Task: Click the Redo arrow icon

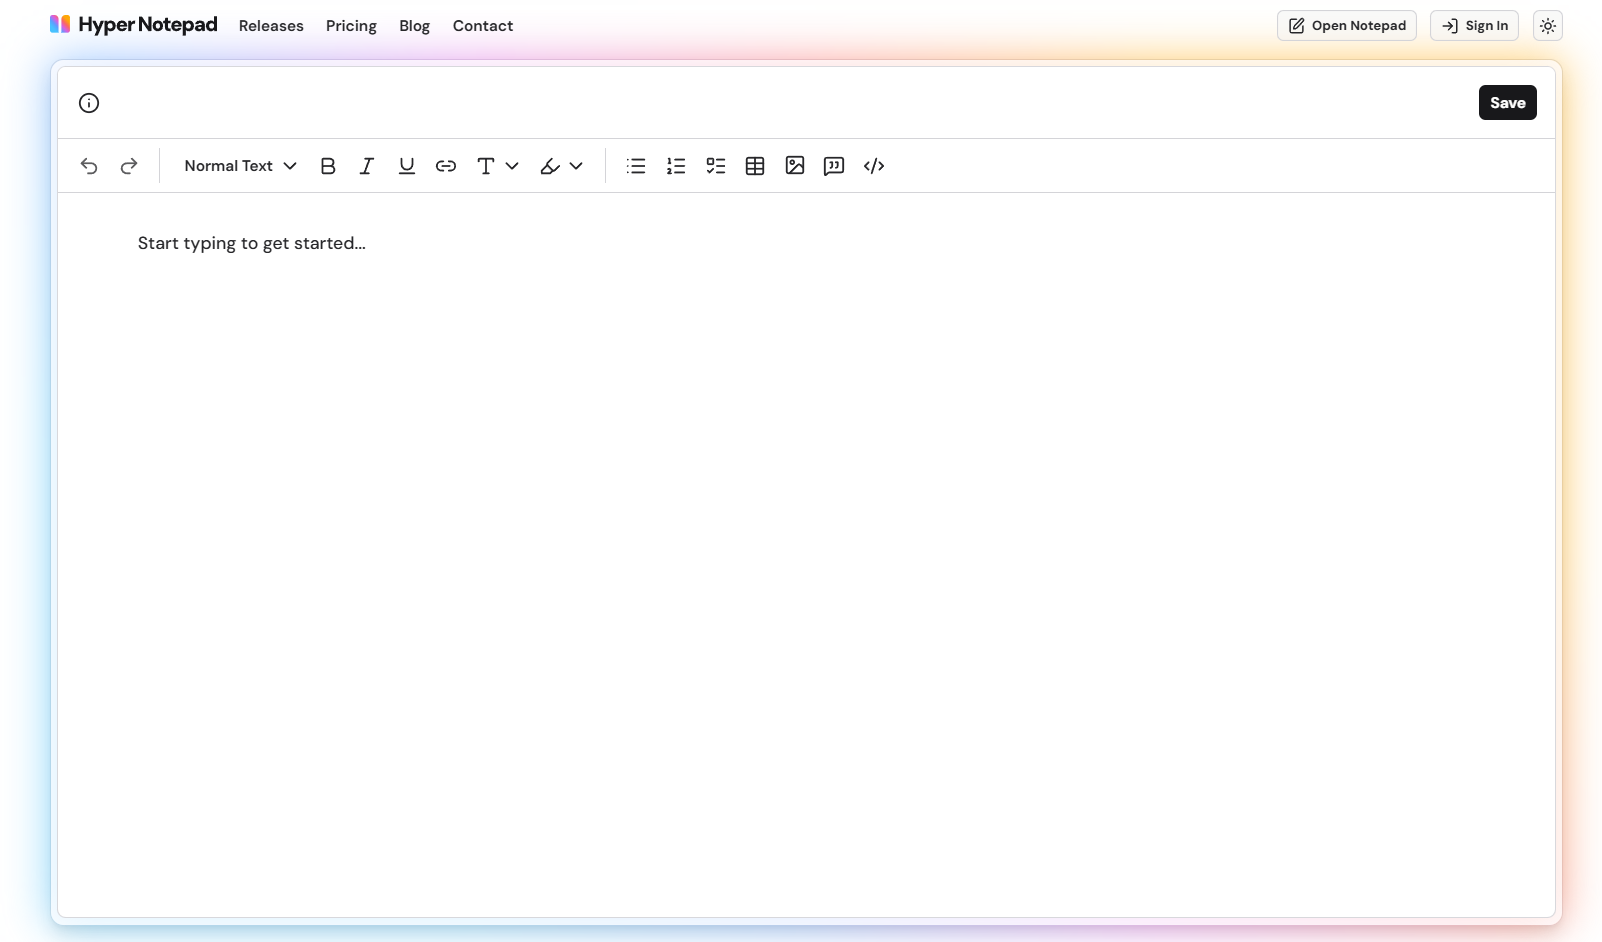Action: coord(129,166)
